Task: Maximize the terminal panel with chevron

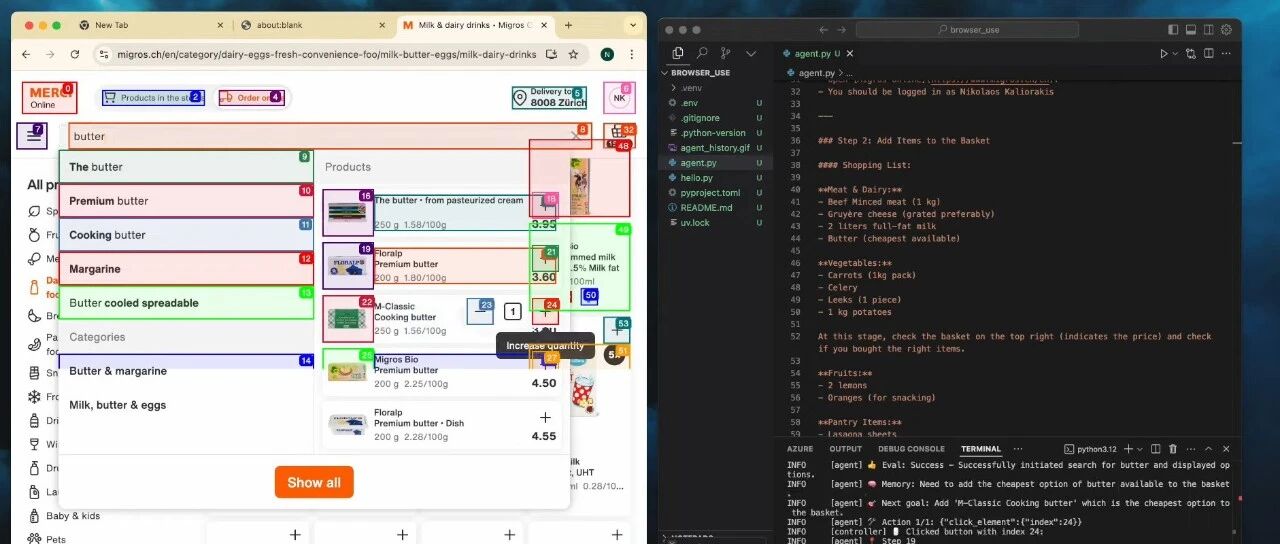Action: pos(1208,449)
